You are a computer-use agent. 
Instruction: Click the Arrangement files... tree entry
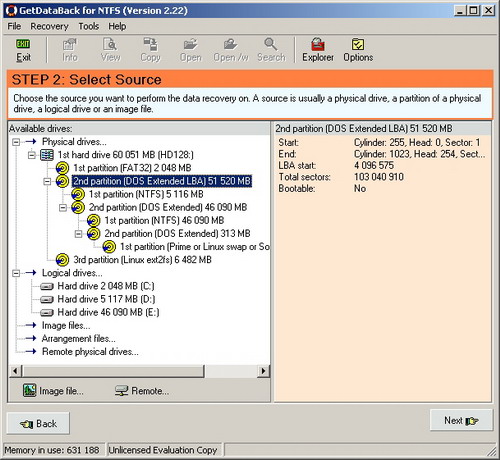78,339
